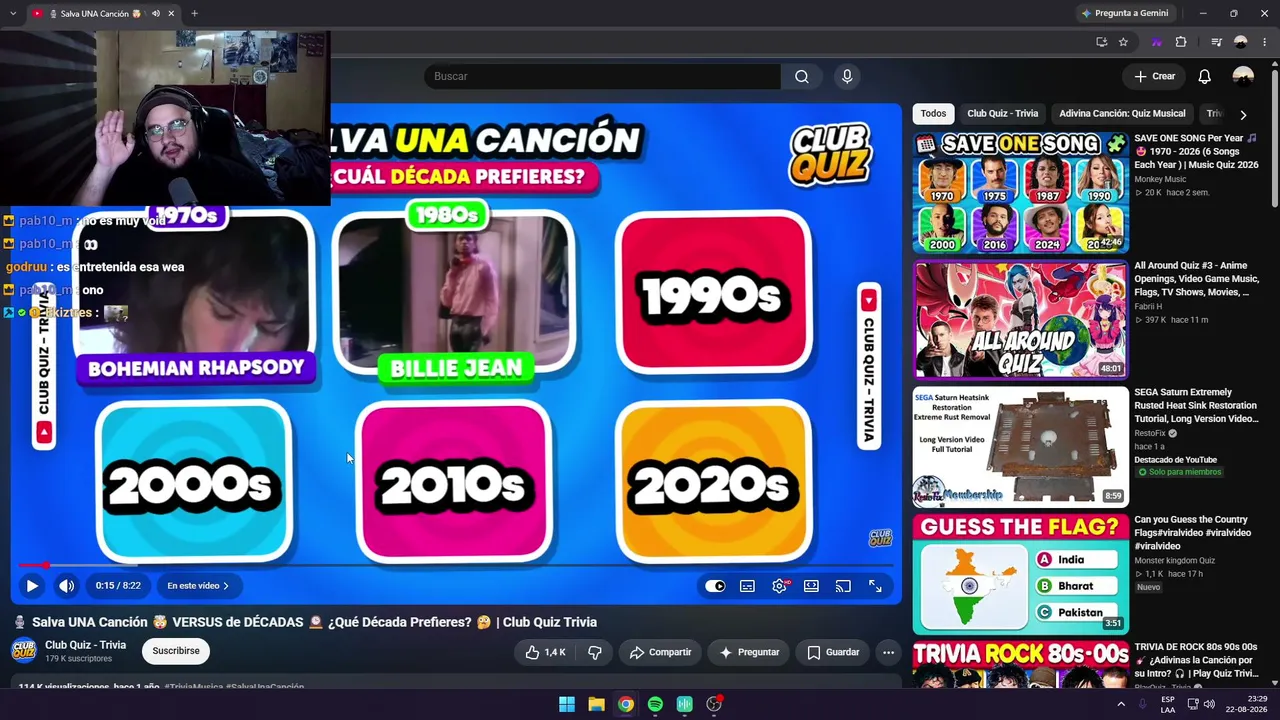
Task: Open the Club Quiz channel avatar
Action: point(24,651)
